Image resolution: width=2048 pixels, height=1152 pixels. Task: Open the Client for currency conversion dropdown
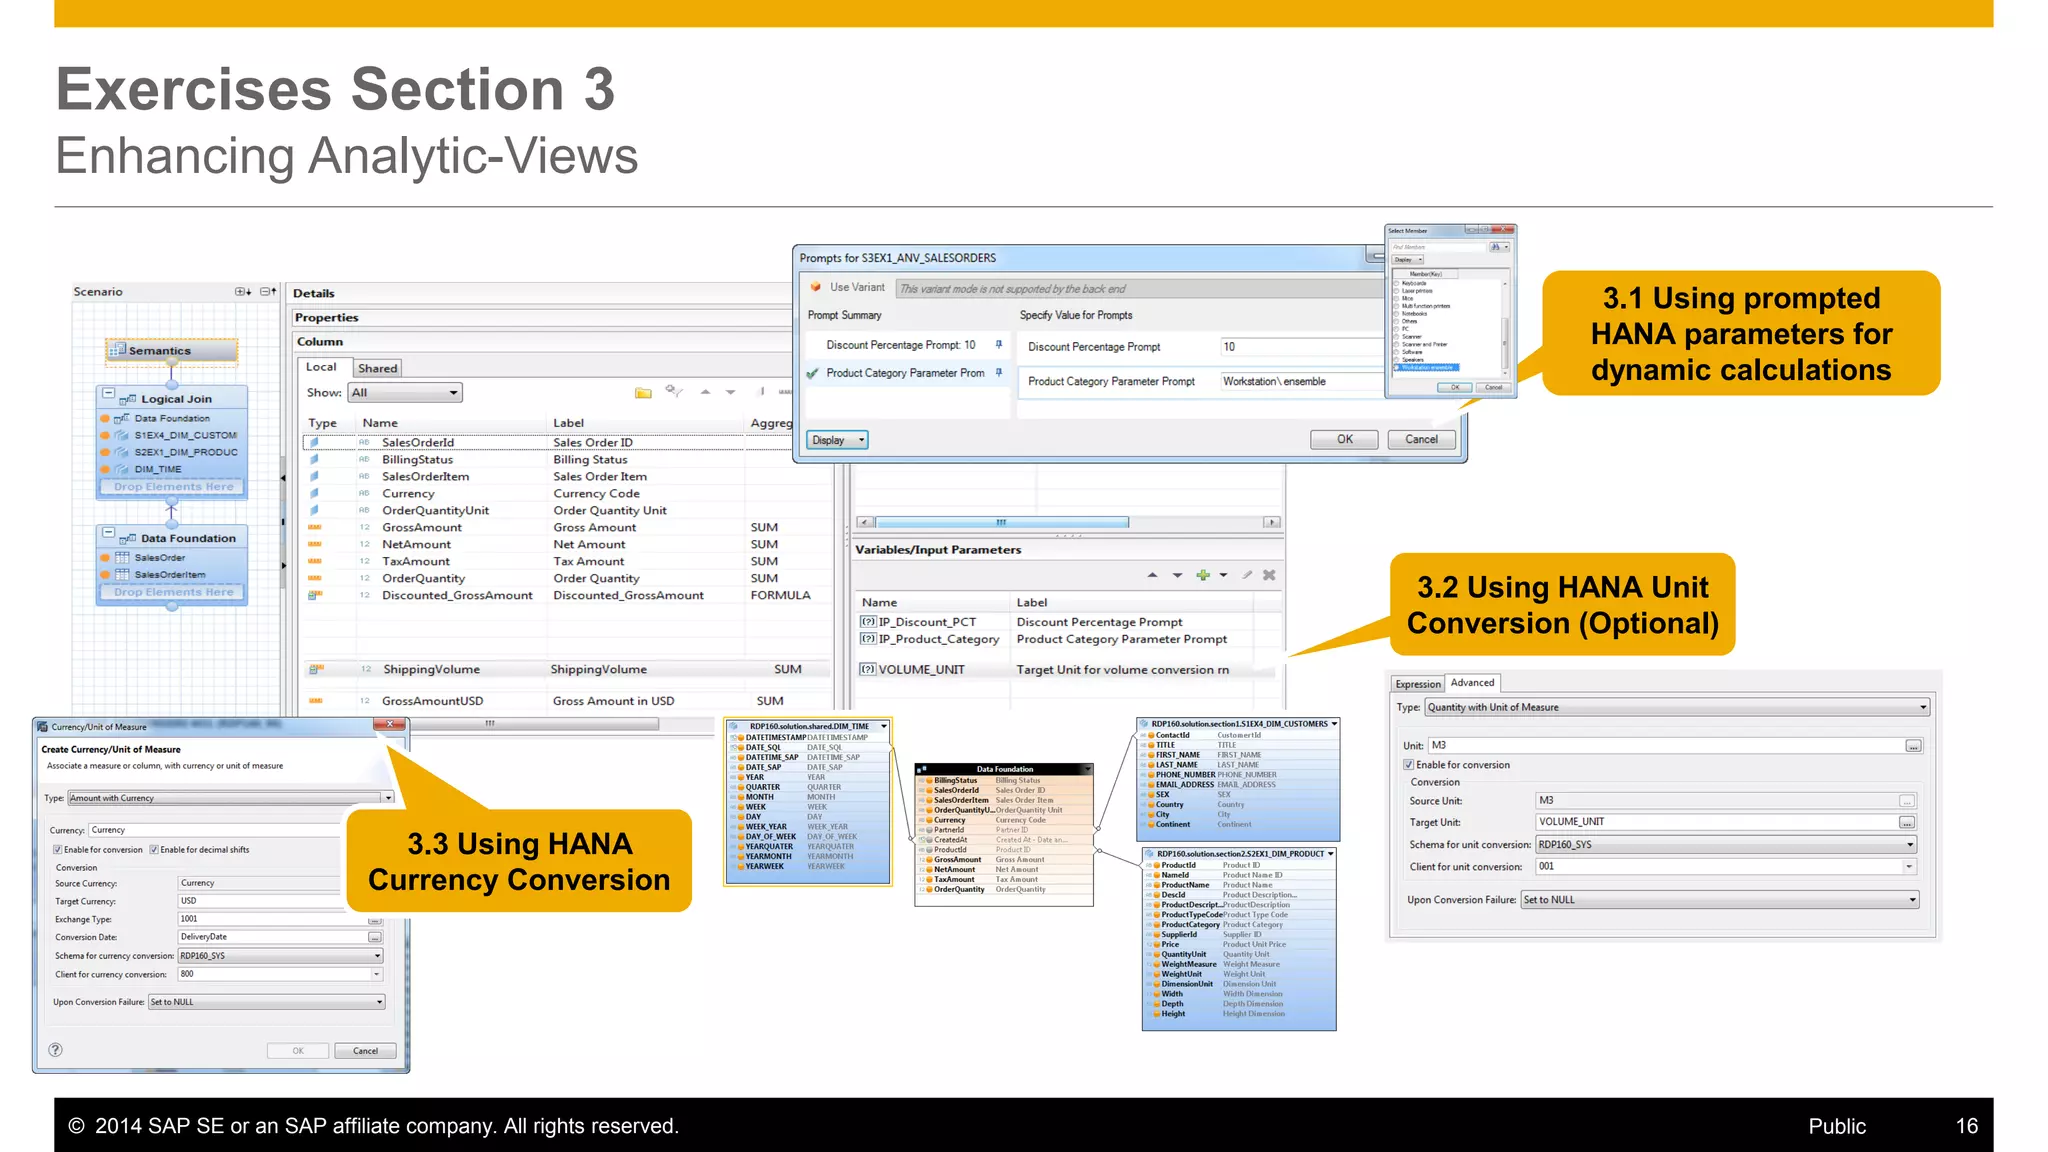pos(280,974)
